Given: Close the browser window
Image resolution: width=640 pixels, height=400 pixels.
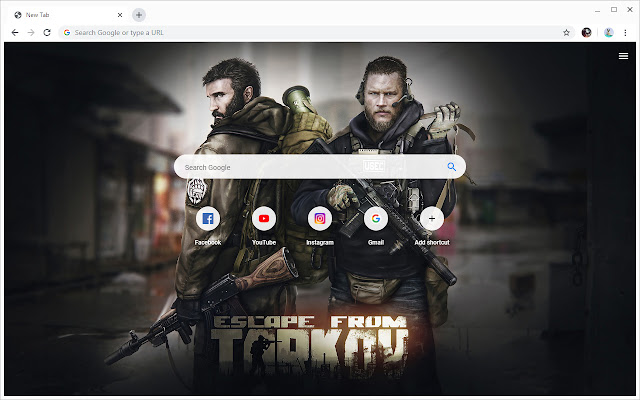Looking at the screenshot, I should pos(630,9).
